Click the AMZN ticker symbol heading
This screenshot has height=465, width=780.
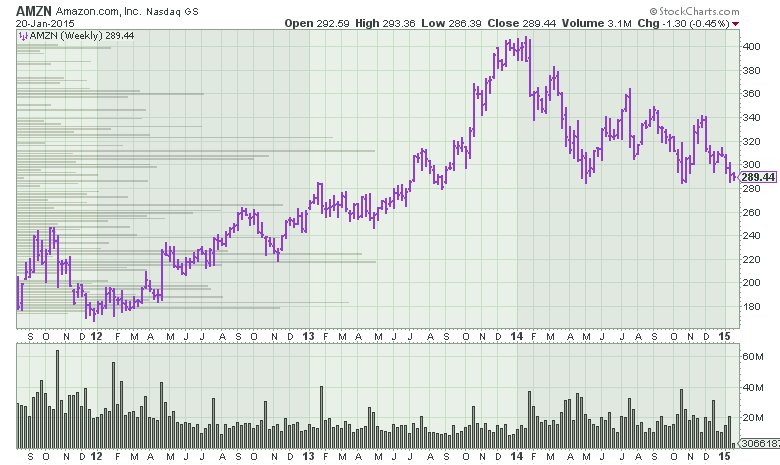point(34,11)
